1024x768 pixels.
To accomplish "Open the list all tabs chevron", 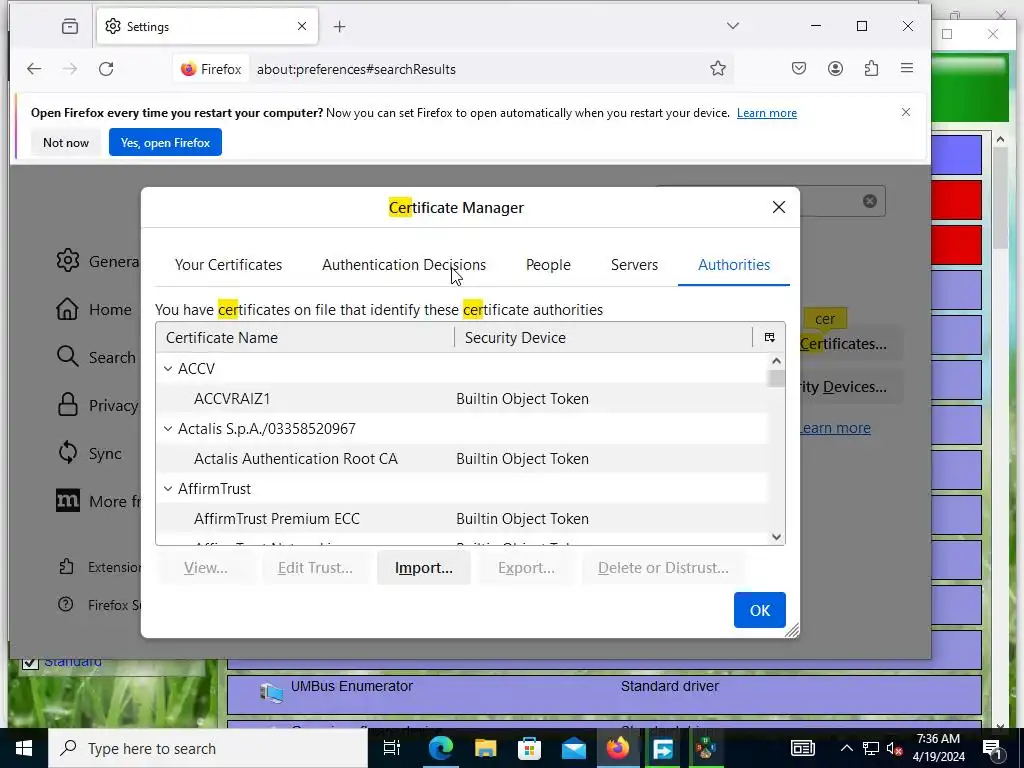I will (733, 26).
